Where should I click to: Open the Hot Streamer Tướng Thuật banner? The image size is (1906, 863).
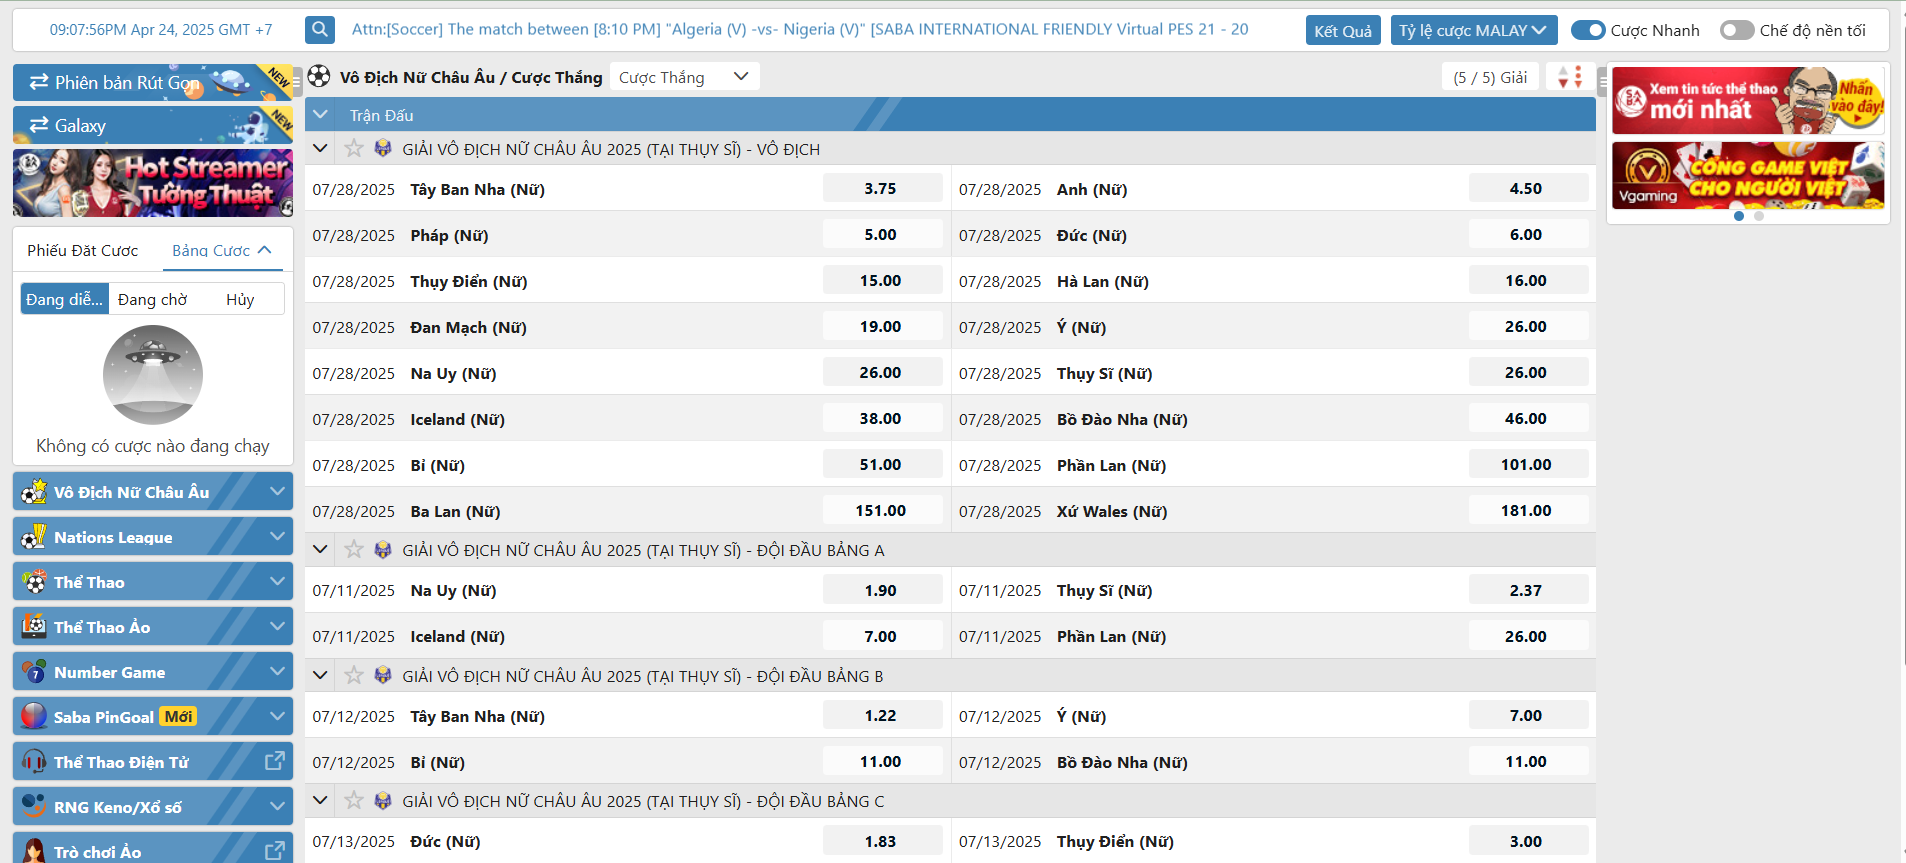[153, 183]
